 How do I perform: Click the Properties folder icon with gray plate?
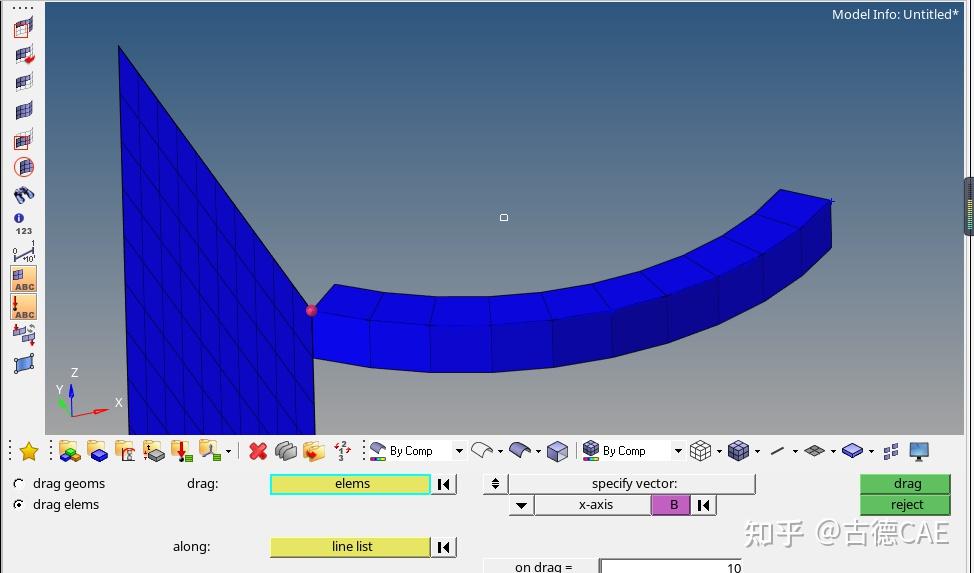click(153, 451)
